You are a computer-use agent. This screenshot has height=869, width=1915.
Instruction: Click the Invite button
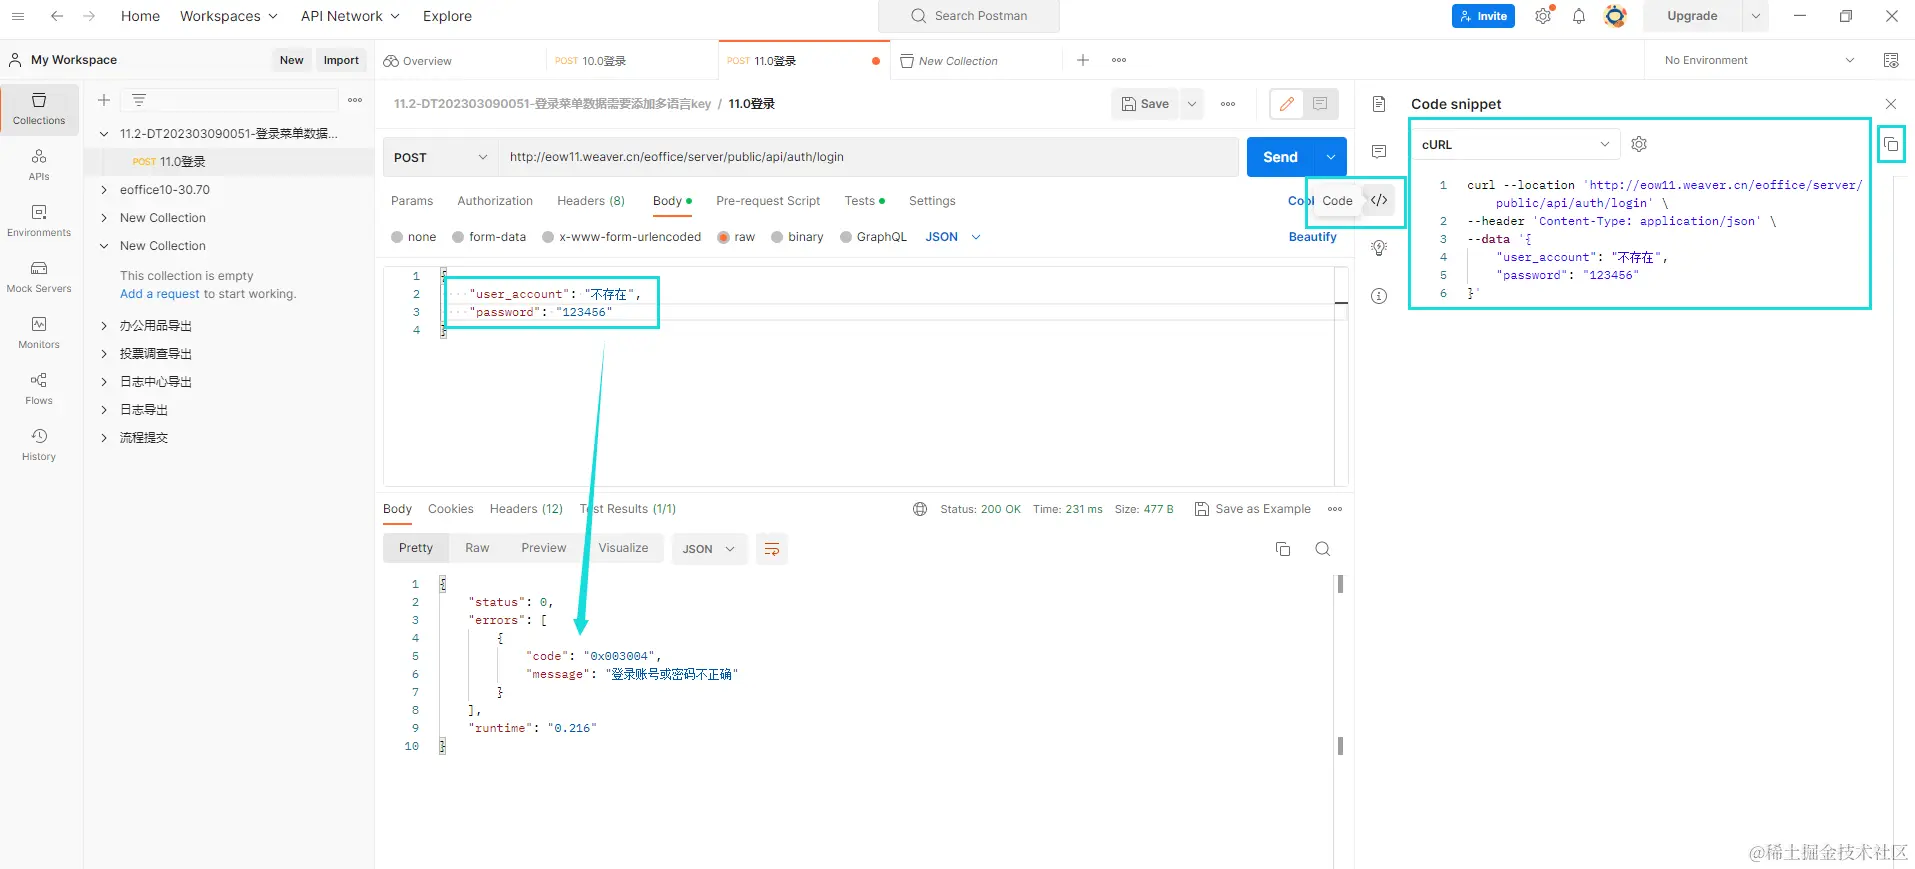[x=1483, y=16]
